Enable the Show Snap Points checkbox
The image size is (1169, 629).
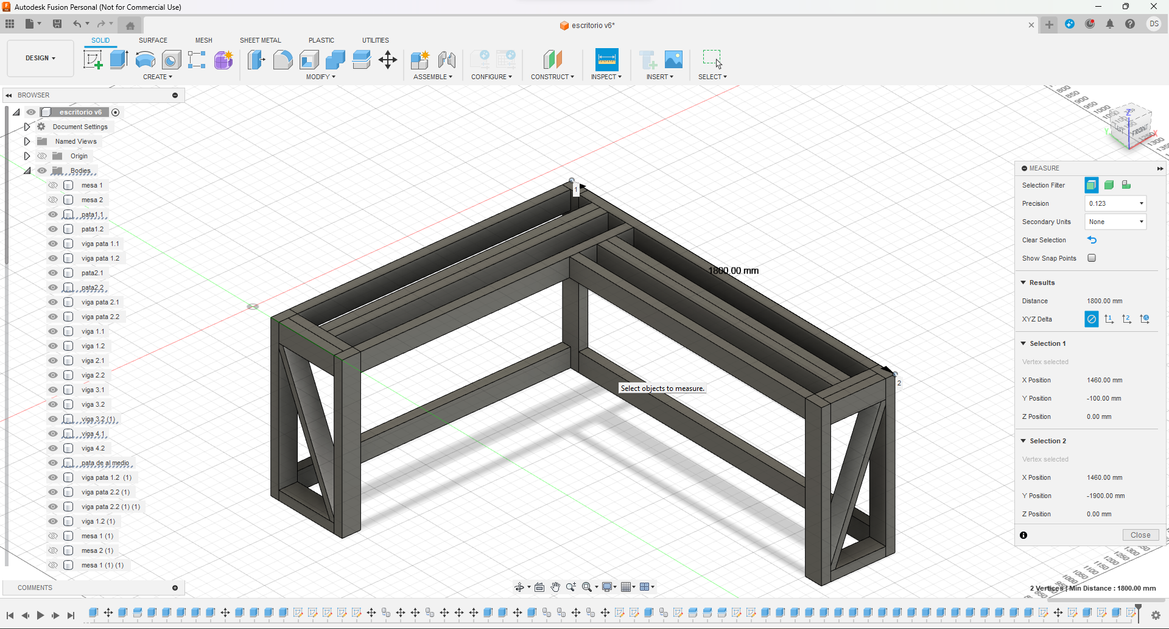coord(1092,258)
